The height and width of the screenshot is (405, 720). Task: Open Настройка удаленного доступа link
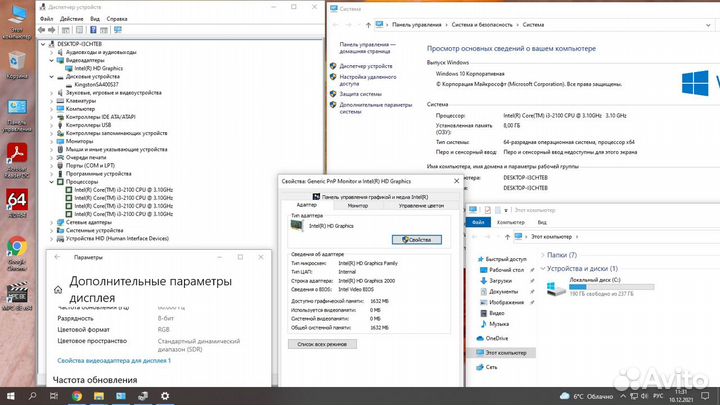(x=368, y=80)
